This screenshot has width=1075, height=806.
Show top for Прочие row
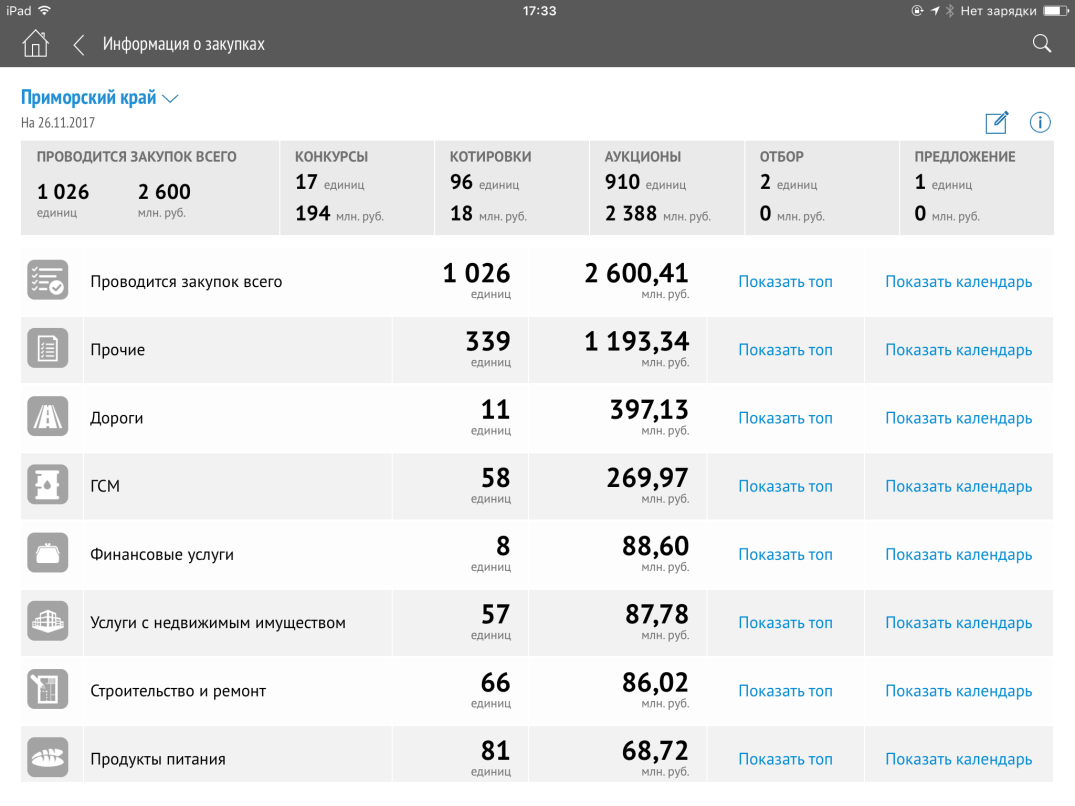pyautogui.click(x=785, y=350)
